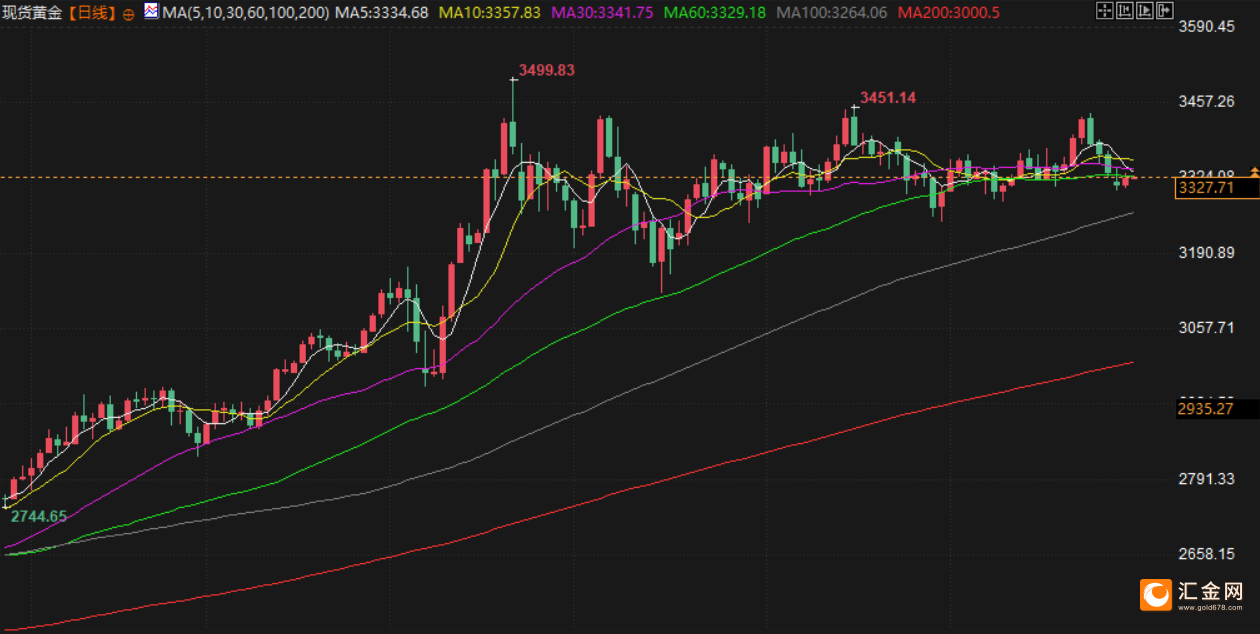Click the 2791.33 price axis label

(1206, 479)
